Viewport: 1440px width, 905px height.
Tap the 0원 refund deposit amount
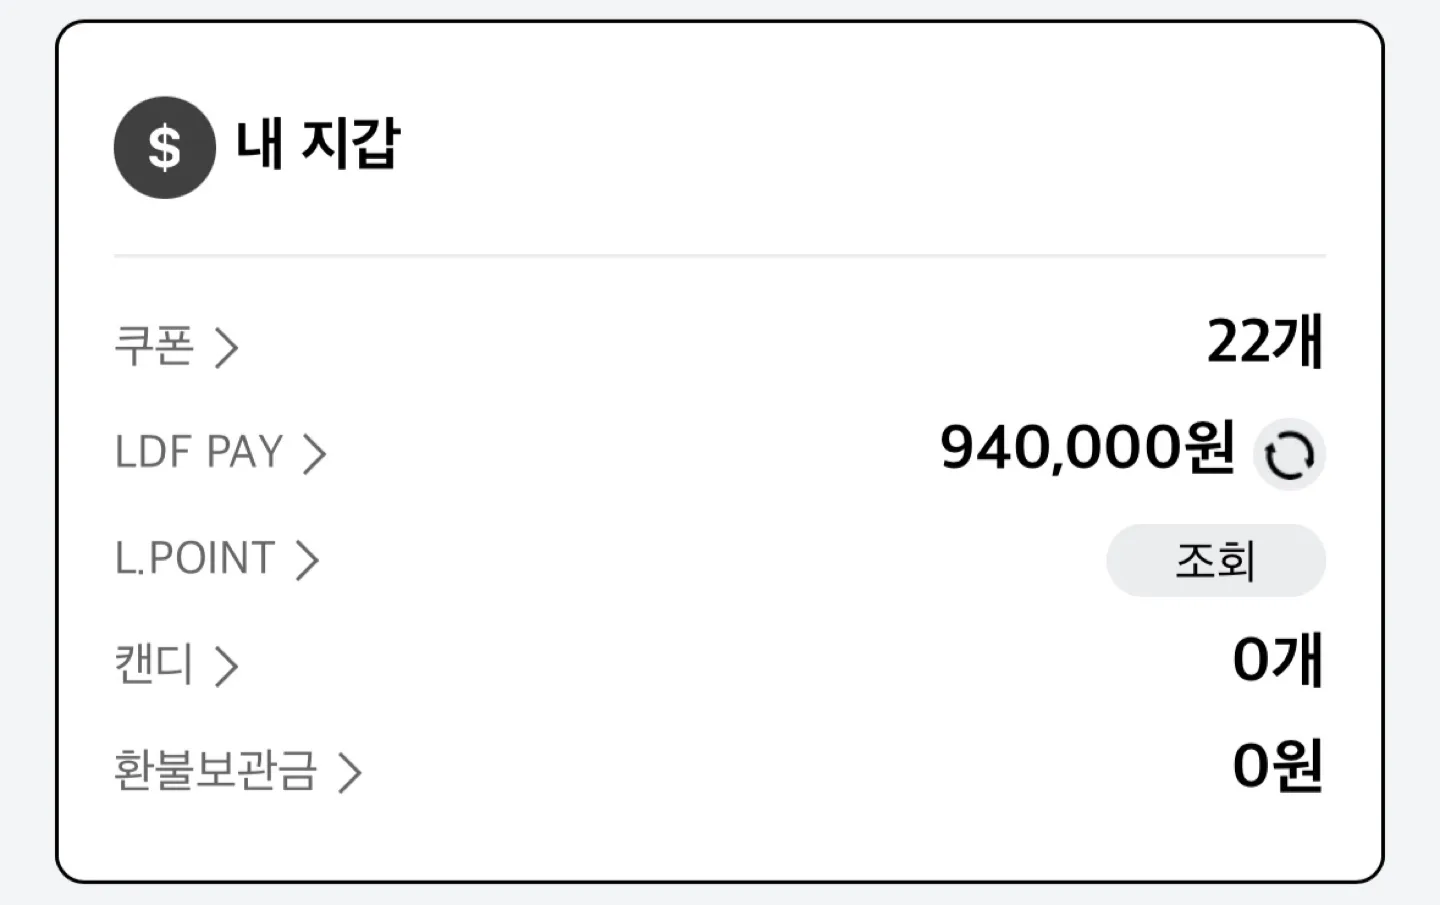1278,766
